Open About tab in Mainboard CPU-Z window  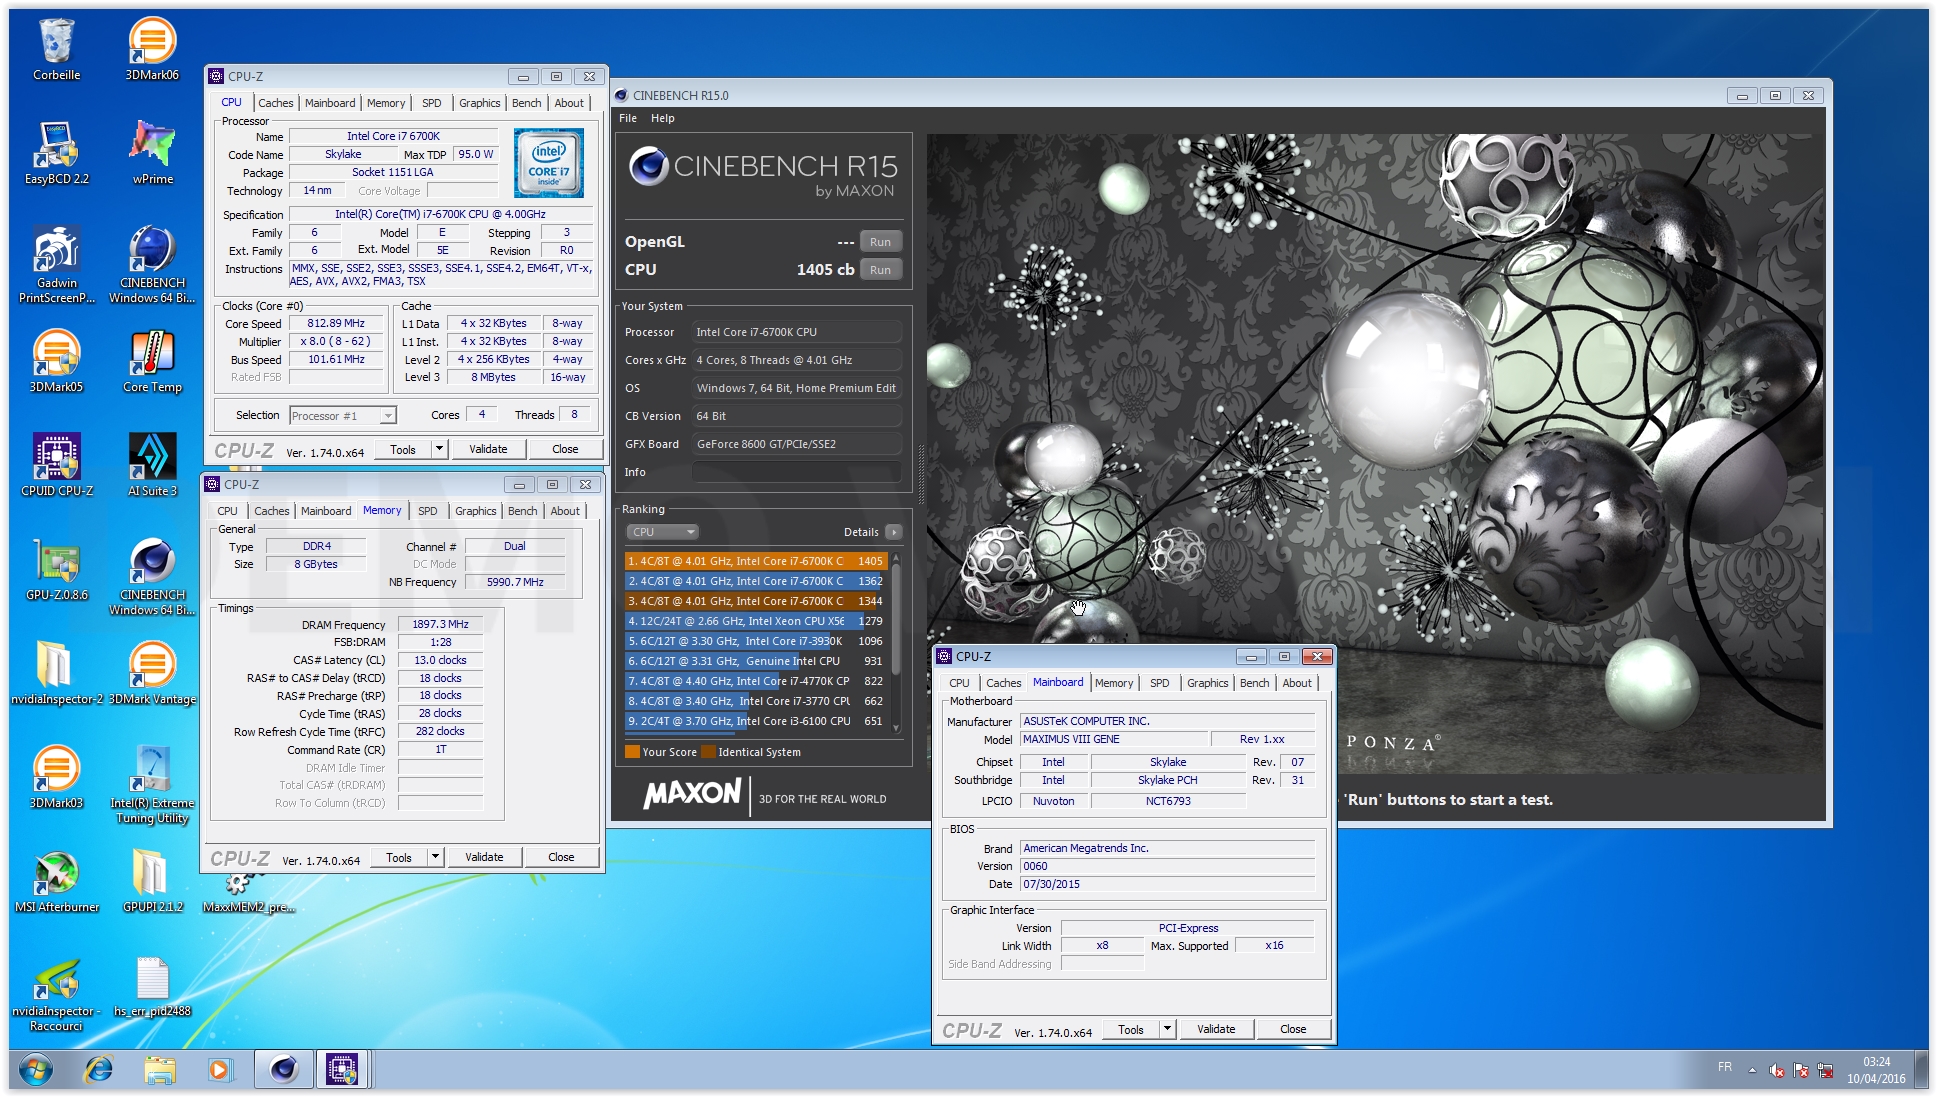pyautogui.click(x=1297, y=683)
